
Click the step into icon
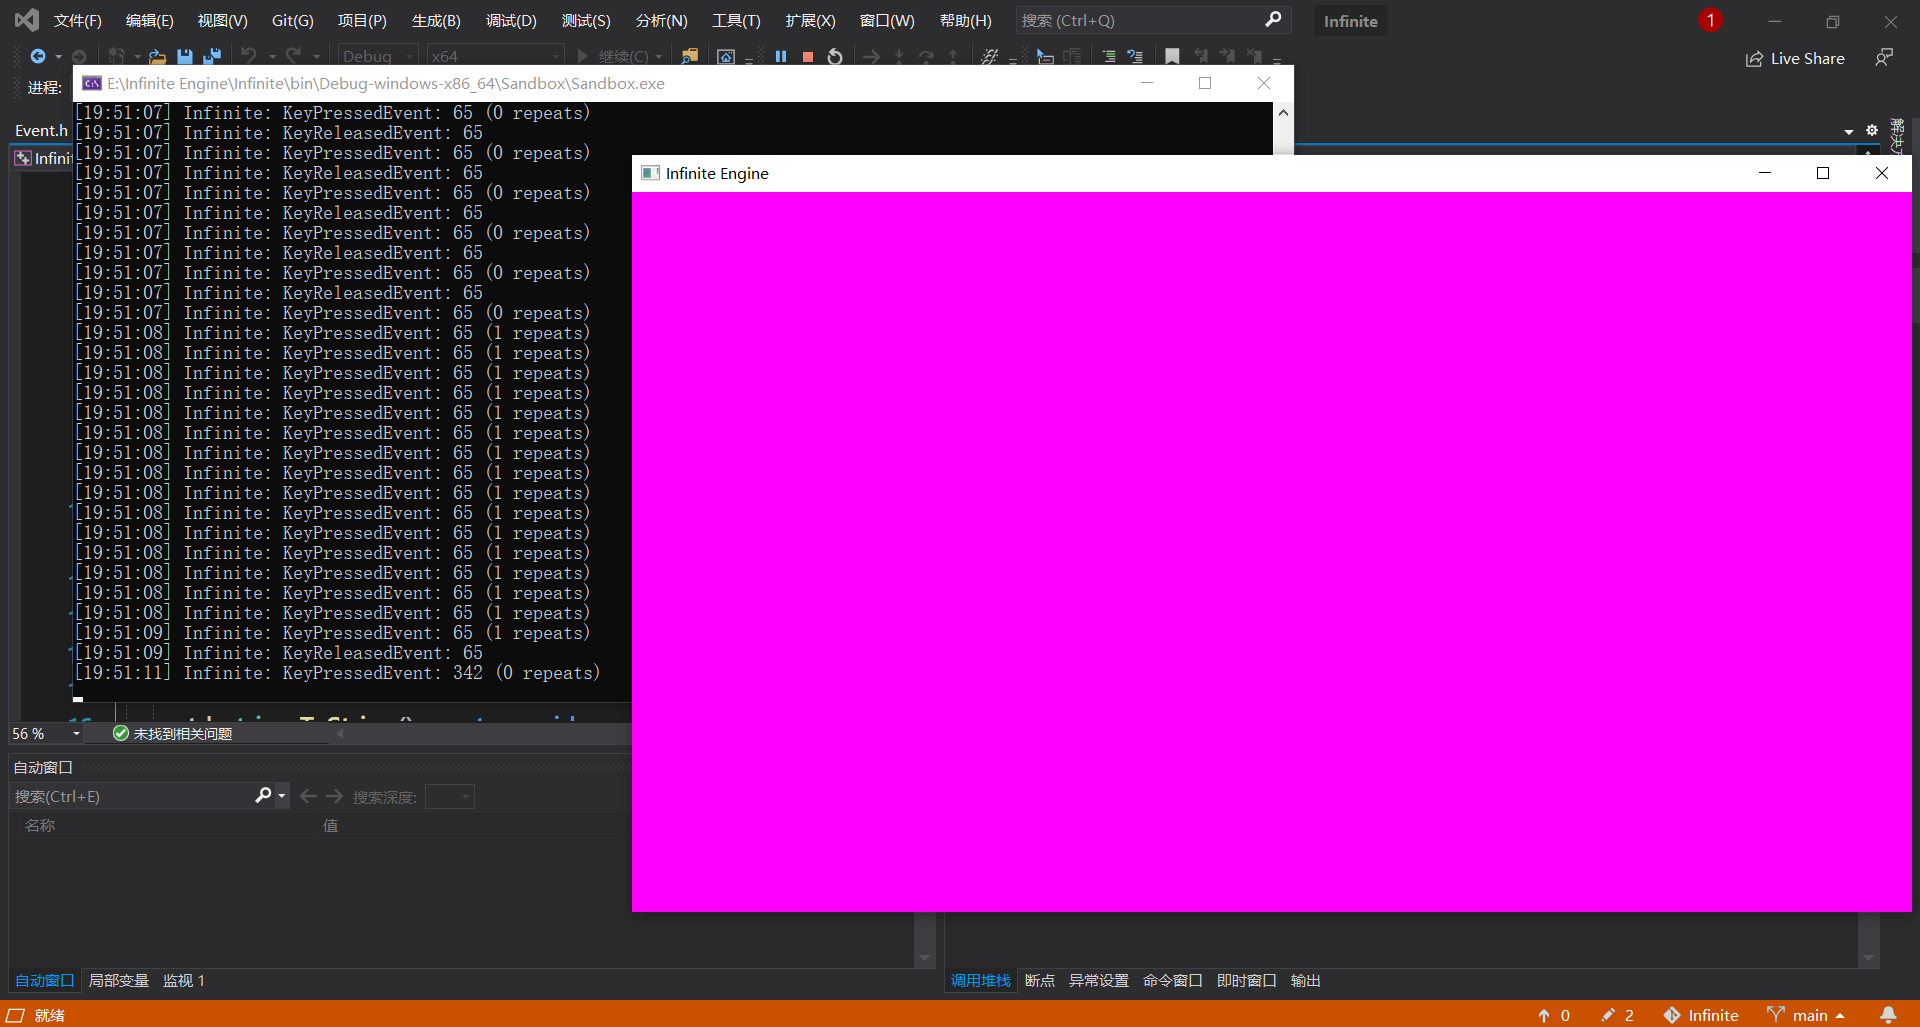coord(899,57)
